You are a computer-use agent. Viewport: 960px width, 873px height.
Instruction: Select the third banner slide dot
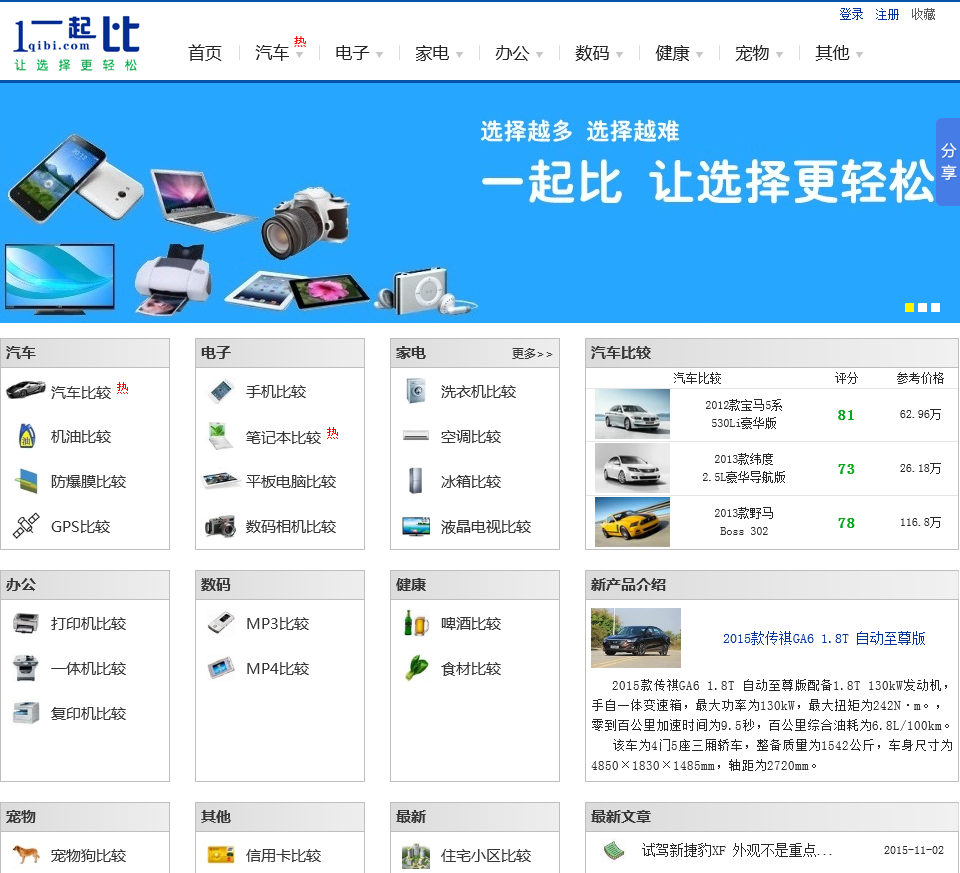[x=936, y=307]
